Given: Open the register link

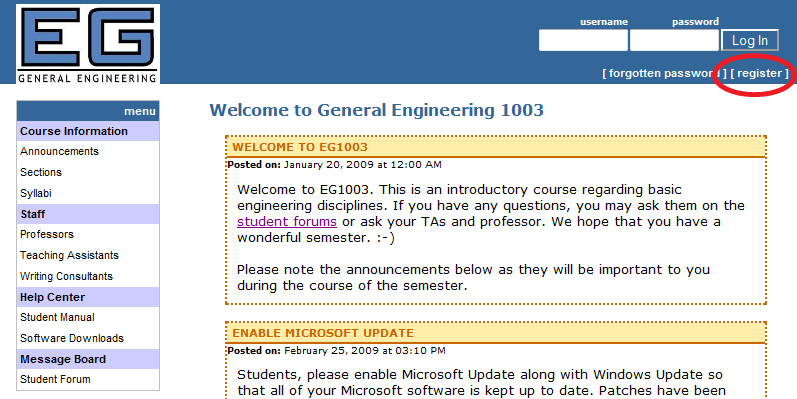Looking at the screenshot, I should [x=759, y=73].
